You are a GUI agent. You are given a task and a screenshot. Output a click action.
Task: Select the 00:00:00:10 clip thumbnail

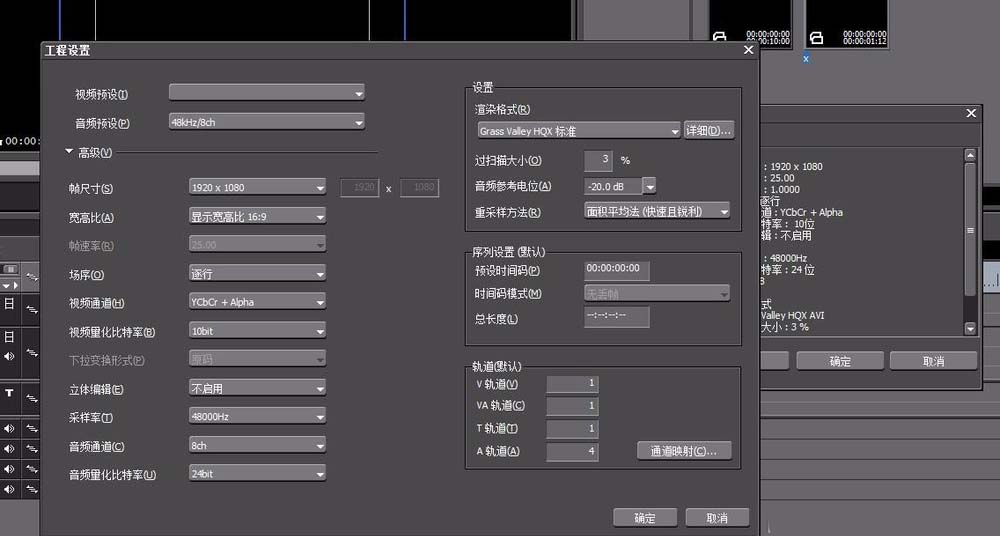click(x=750, y=24)
